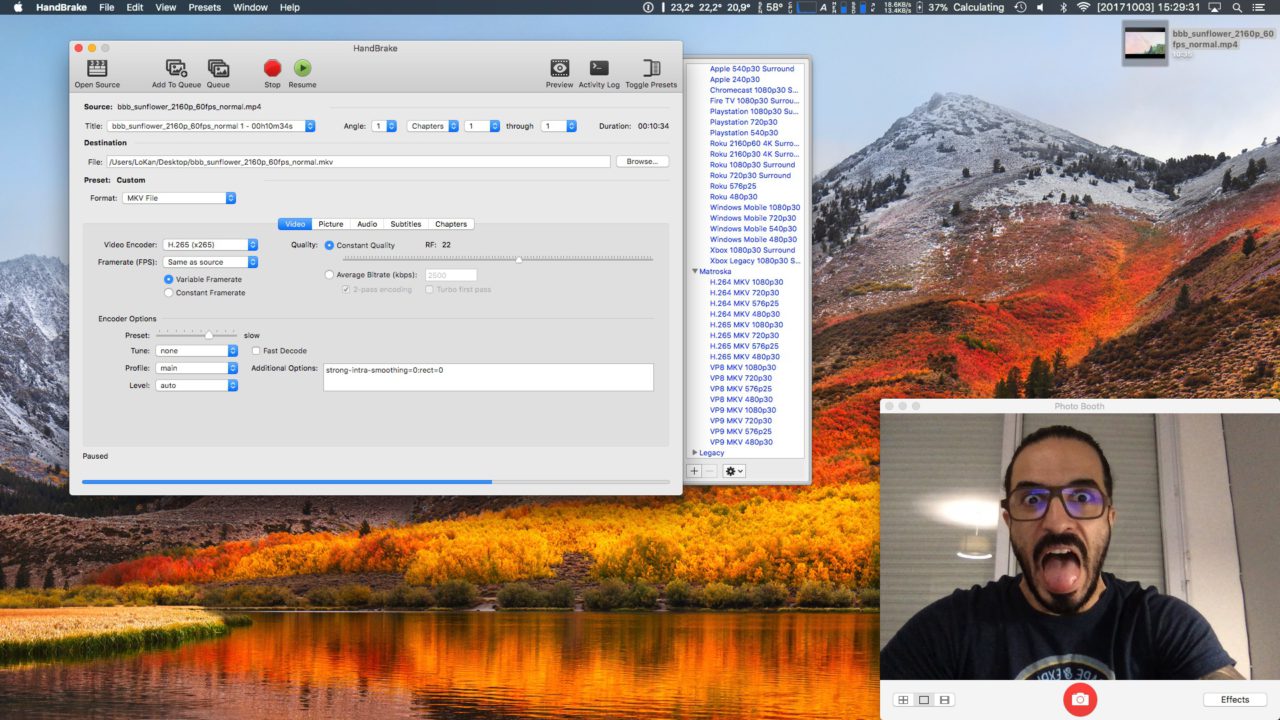Open the Format MKV File dropdown
Screen dimensions: 1280x720
coord(179,198)
